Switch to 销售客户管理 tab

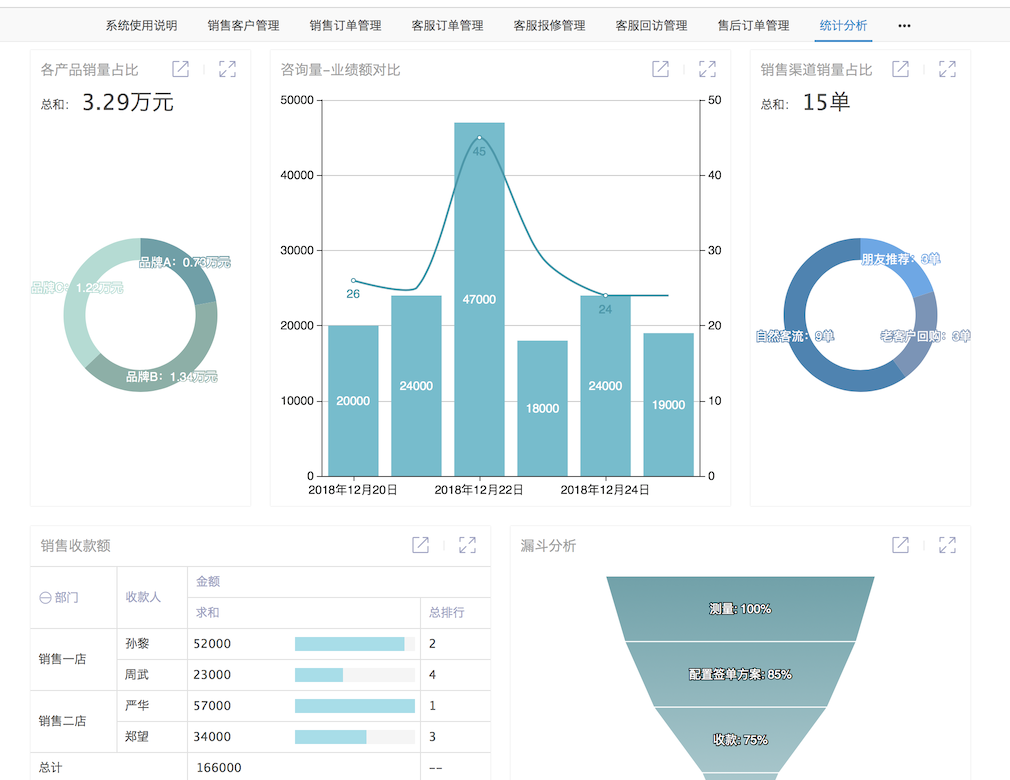[243, 26]
